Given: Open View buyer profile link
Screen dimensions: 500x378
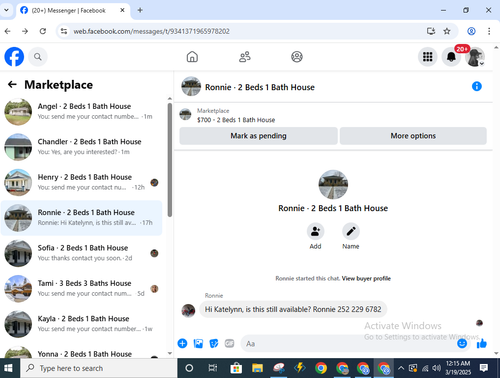Looking at the screenshot, I should click(x=366, y=278).
